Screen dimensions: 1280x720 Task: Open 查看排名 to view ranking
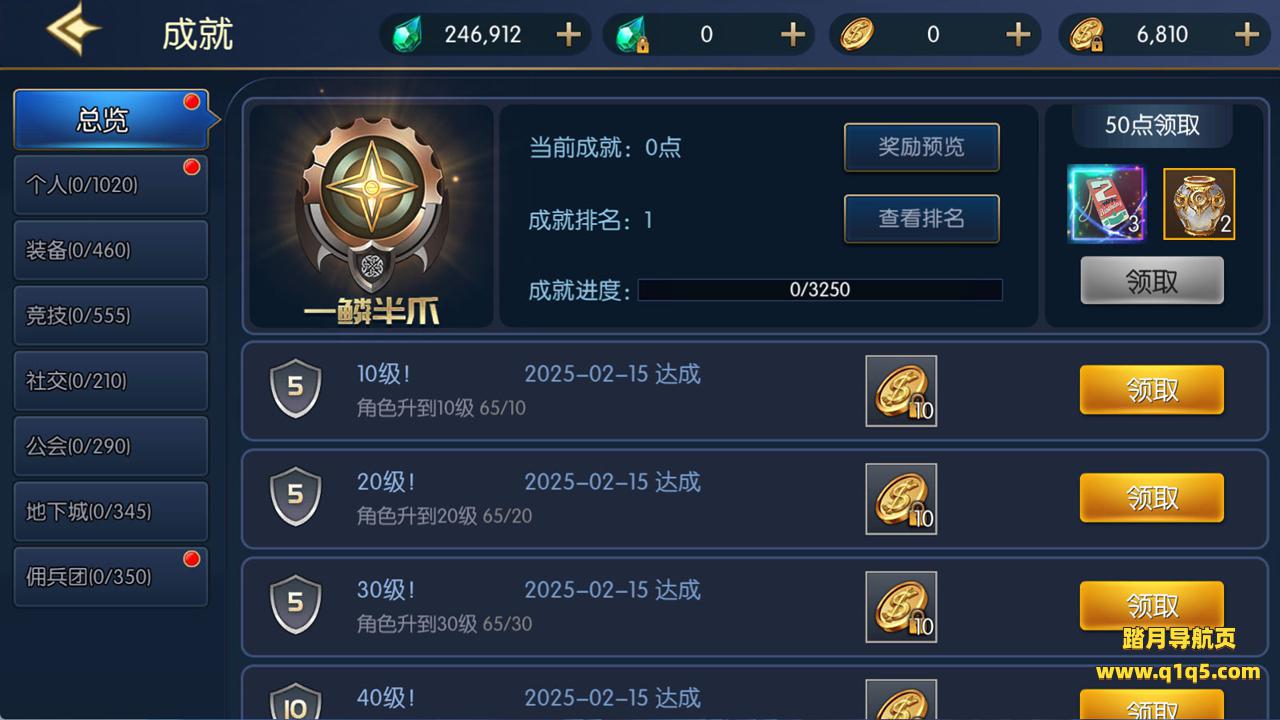click(x=922, y=219)
